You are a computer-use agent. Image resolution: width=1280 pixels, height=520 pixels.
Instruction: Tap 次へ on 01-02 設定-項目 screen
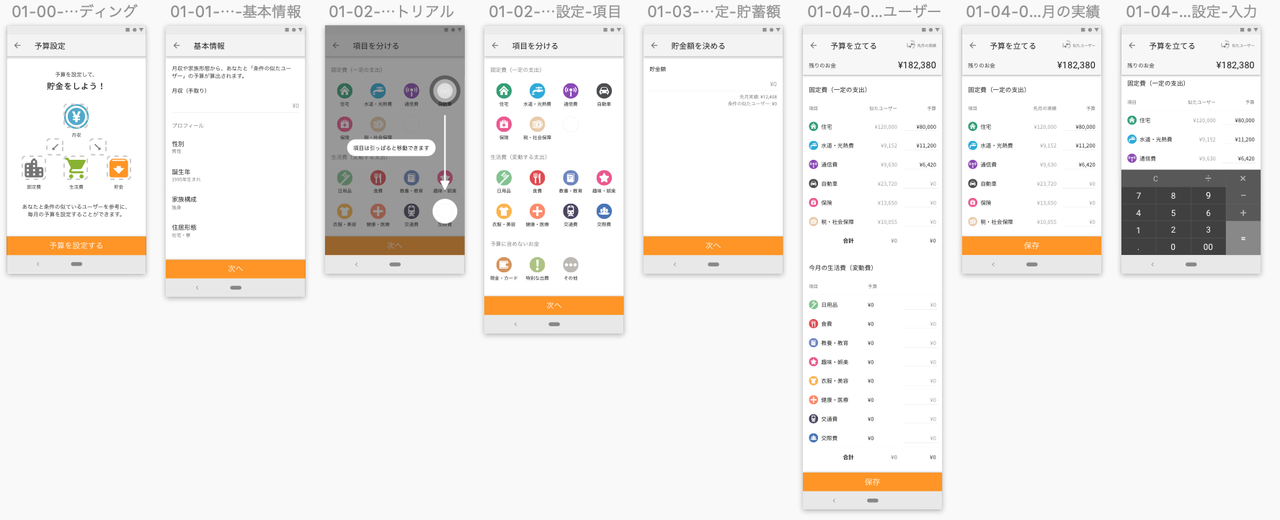[x=554, y=305]
